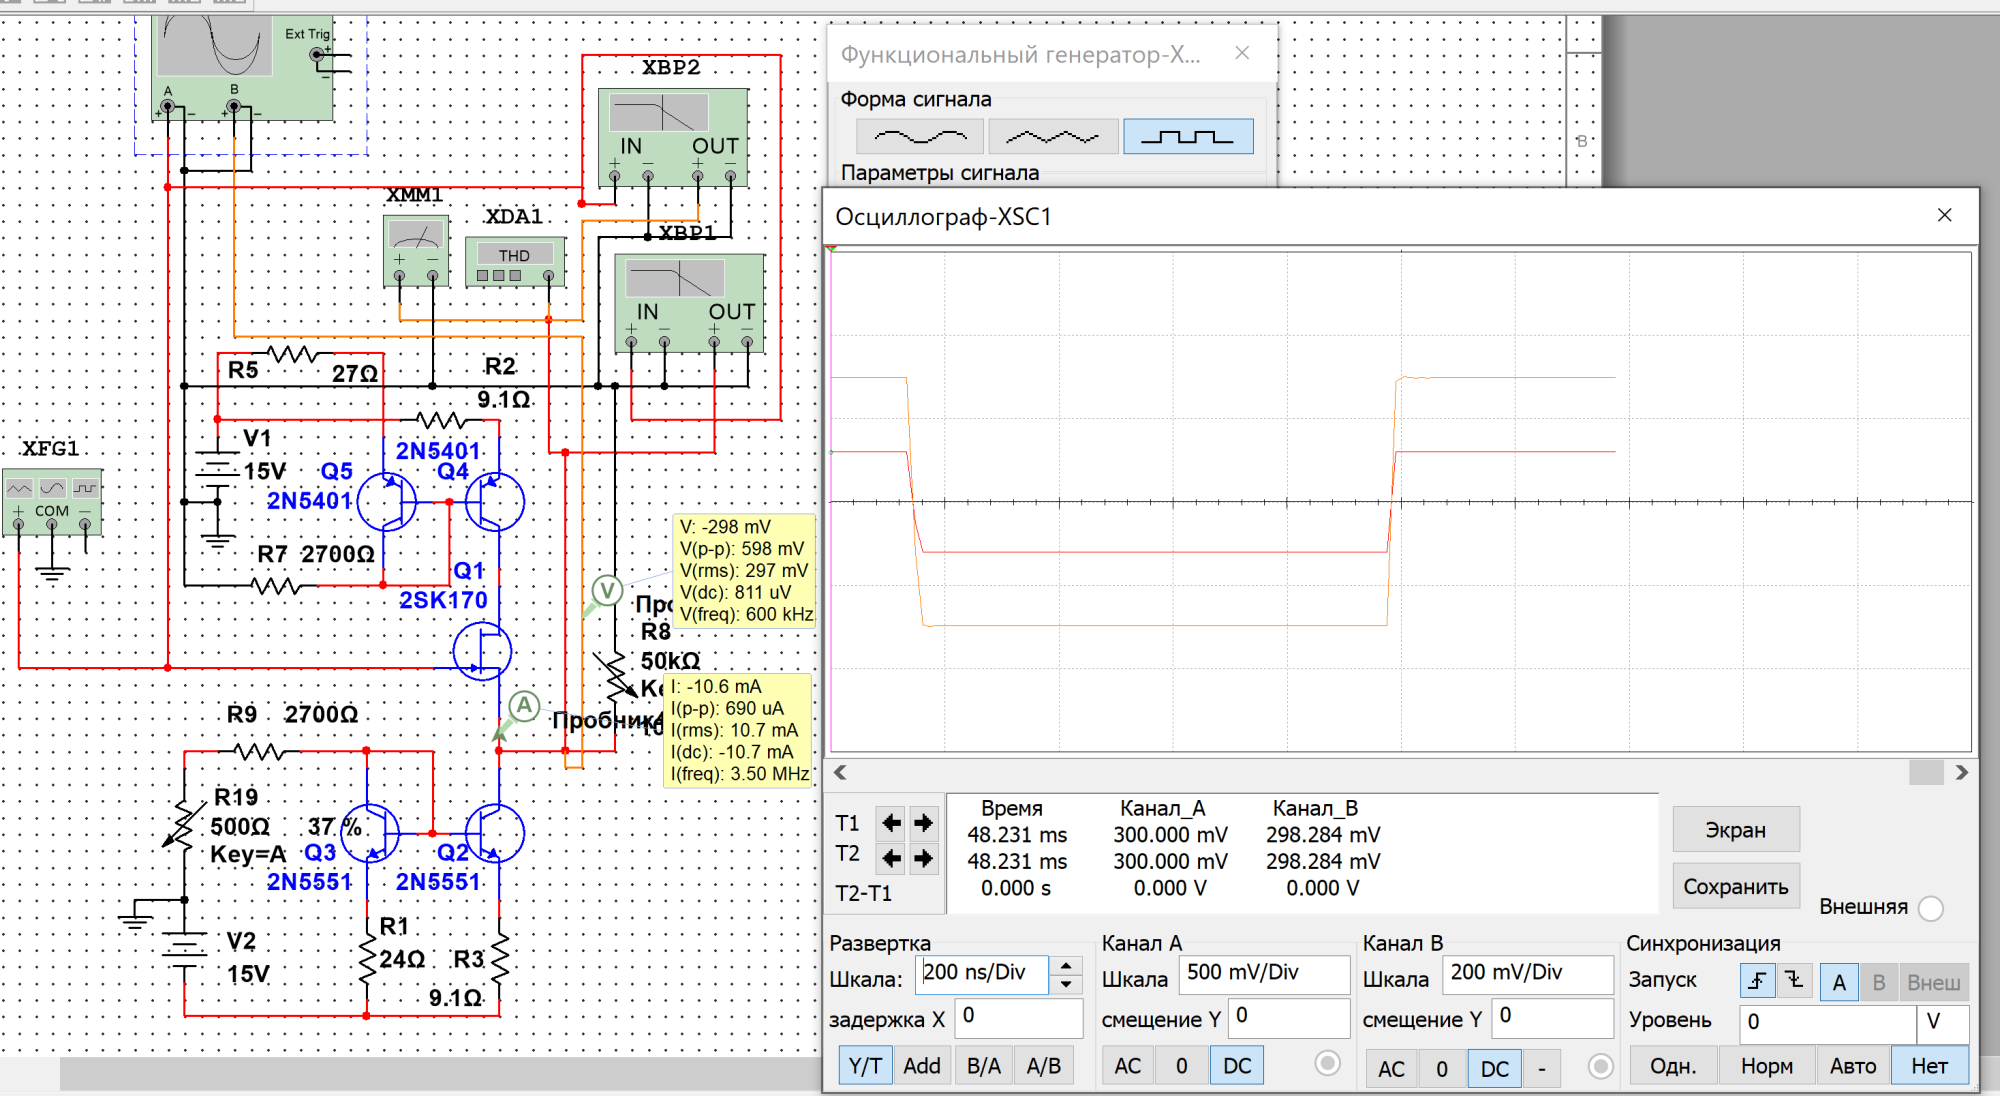Set Channel B coupling to 0 ground
Image resolution: width=2000 pixels, height=1096 pixels.
pyautogui.click(x=1442, y=1069)
